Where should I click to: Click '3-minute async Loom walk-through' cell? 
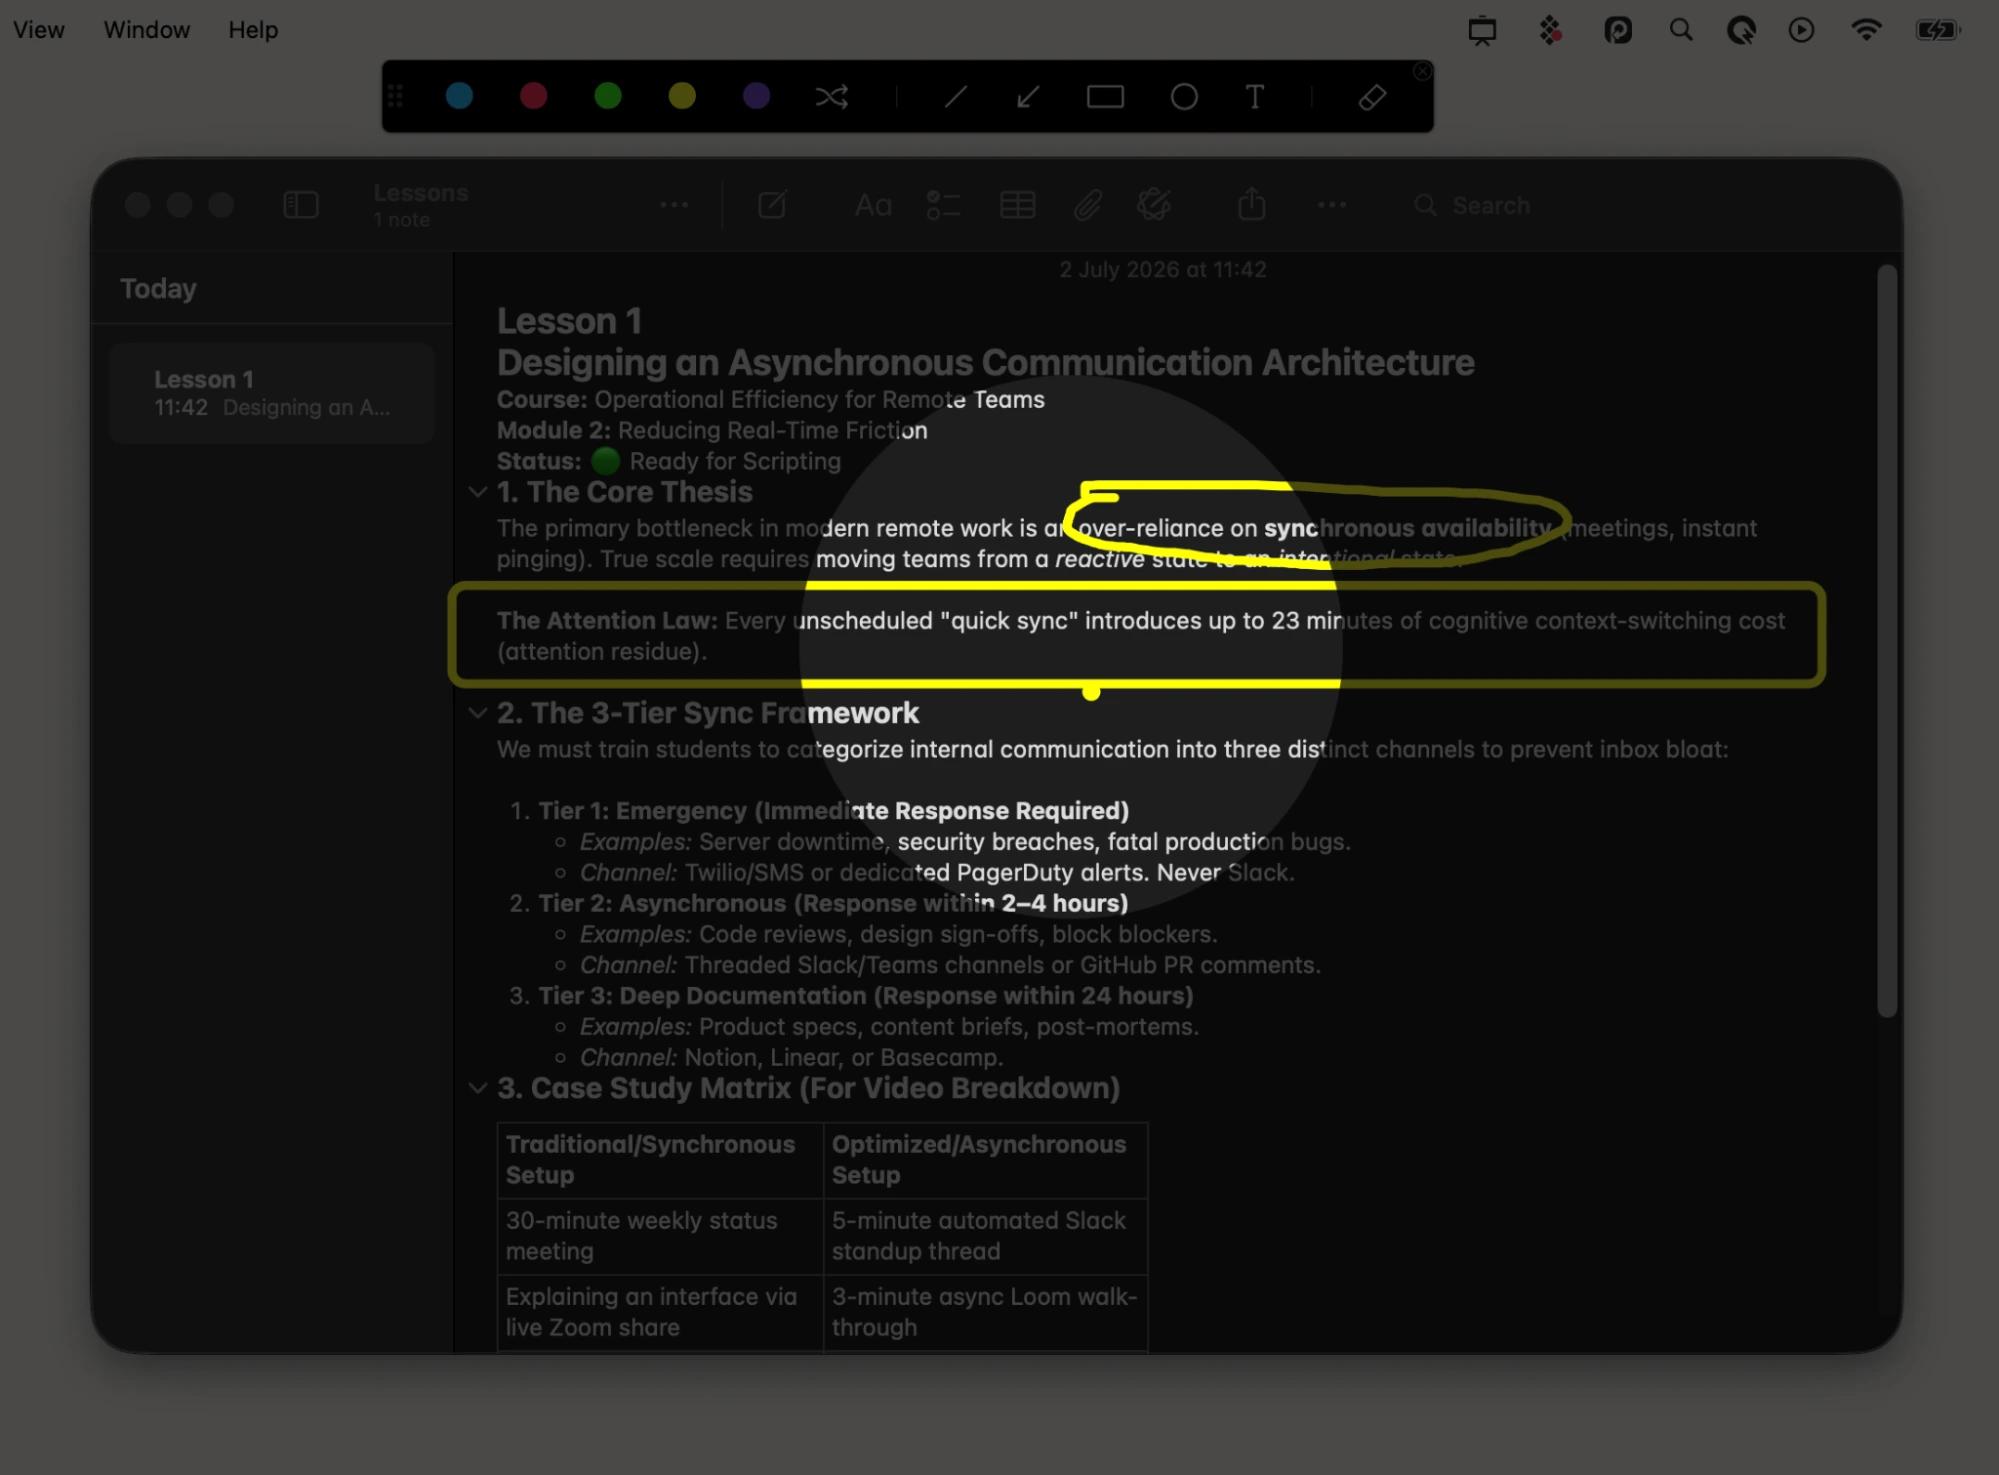pos(985,1312)
